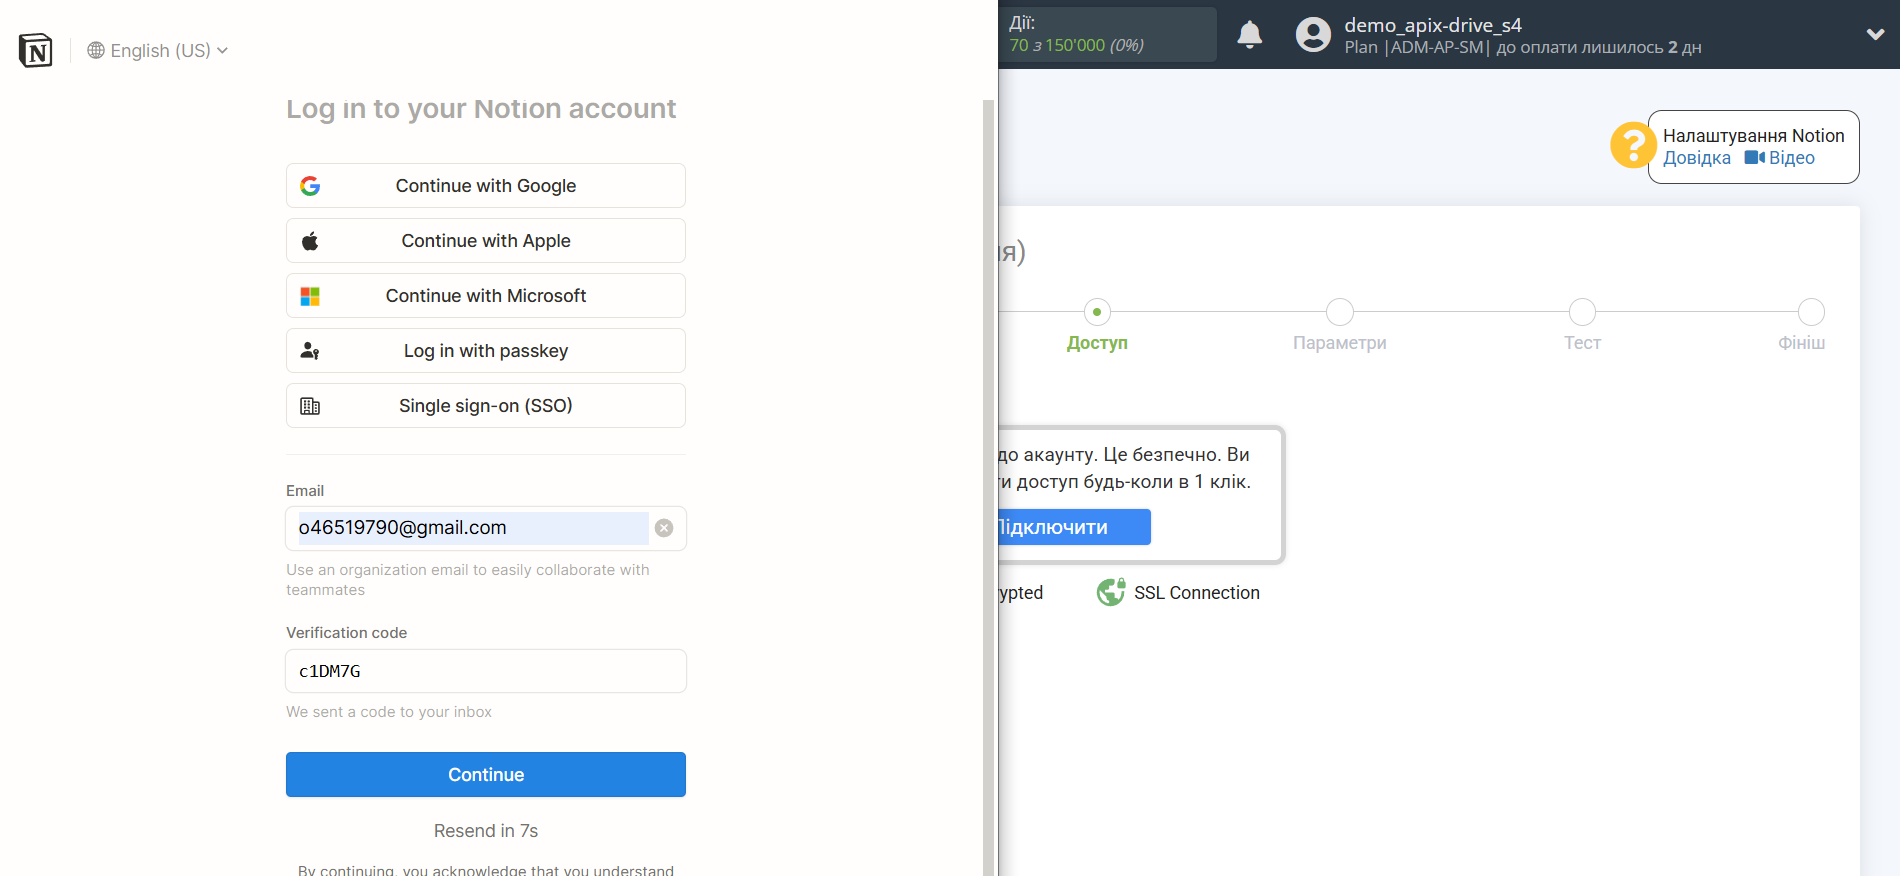Click the Notion logo icon
This screenshot has width=1900, height=876.
tap(36, 50)
